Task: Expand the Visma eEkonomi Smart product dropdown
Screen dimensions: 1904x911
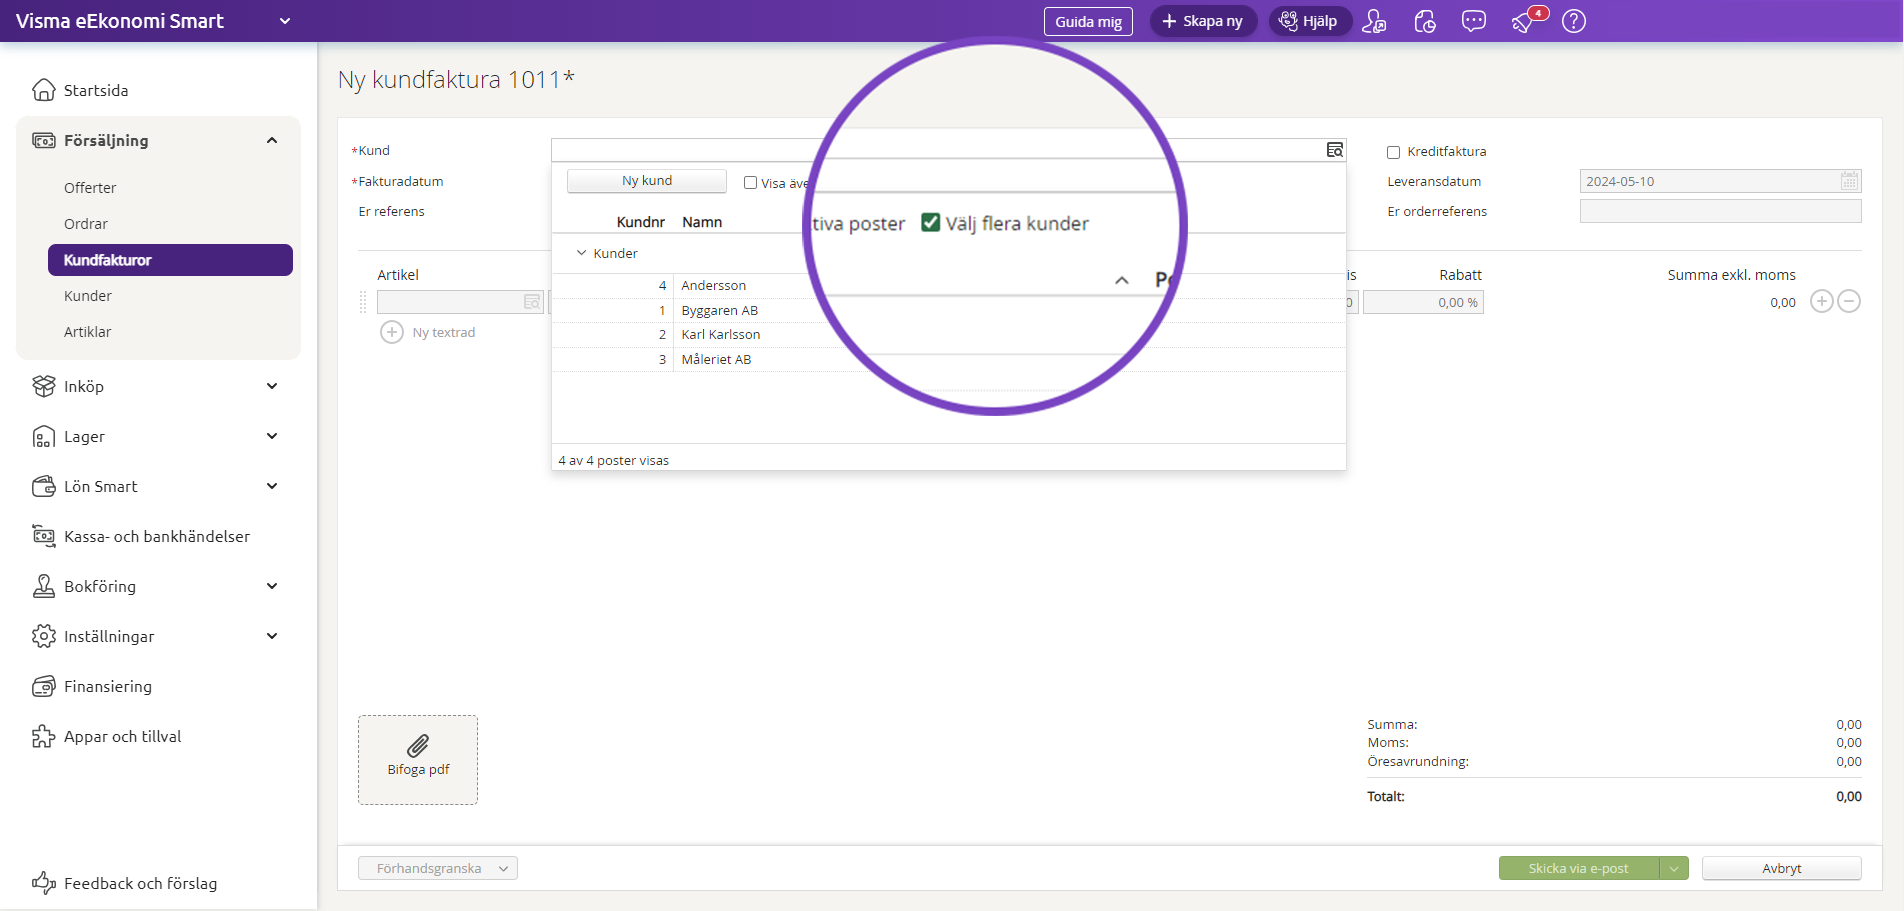Action: coord(285,21)
